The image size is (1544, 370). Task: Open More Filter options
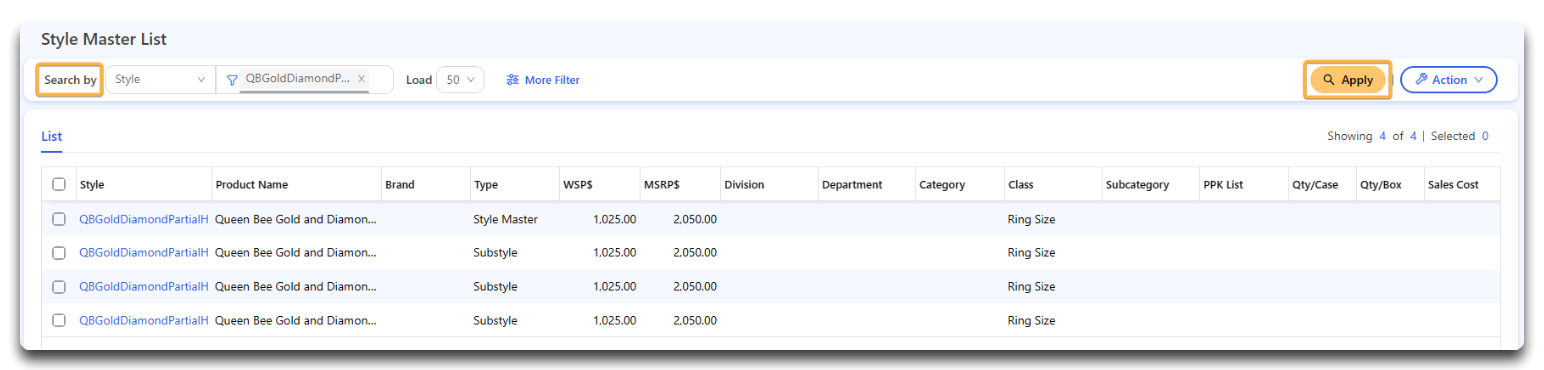click(543, 80)
